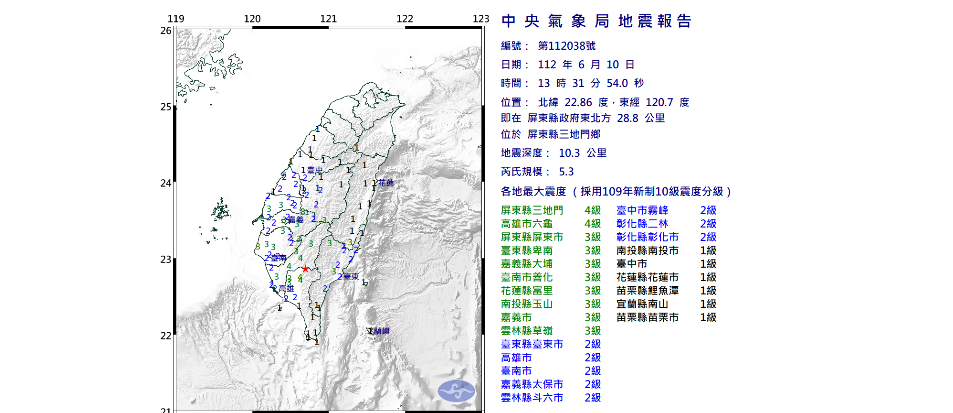
Task: Click the 嘉義市 3級 entry
Action: point(551,317)
